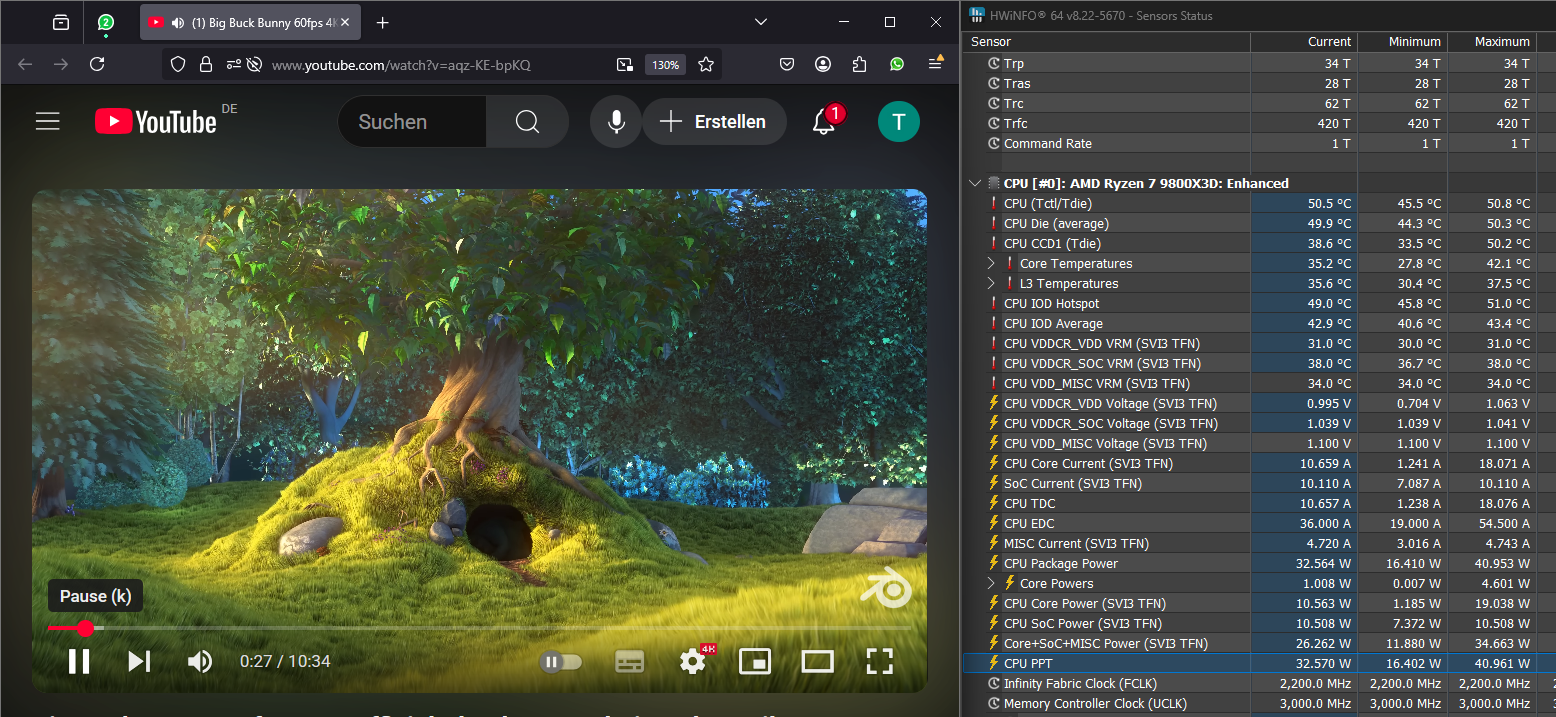The height and width of the screenshot is (717, 1556).
Task: Open the Firefox View icon in tab bar
Action: click(61, 22)
